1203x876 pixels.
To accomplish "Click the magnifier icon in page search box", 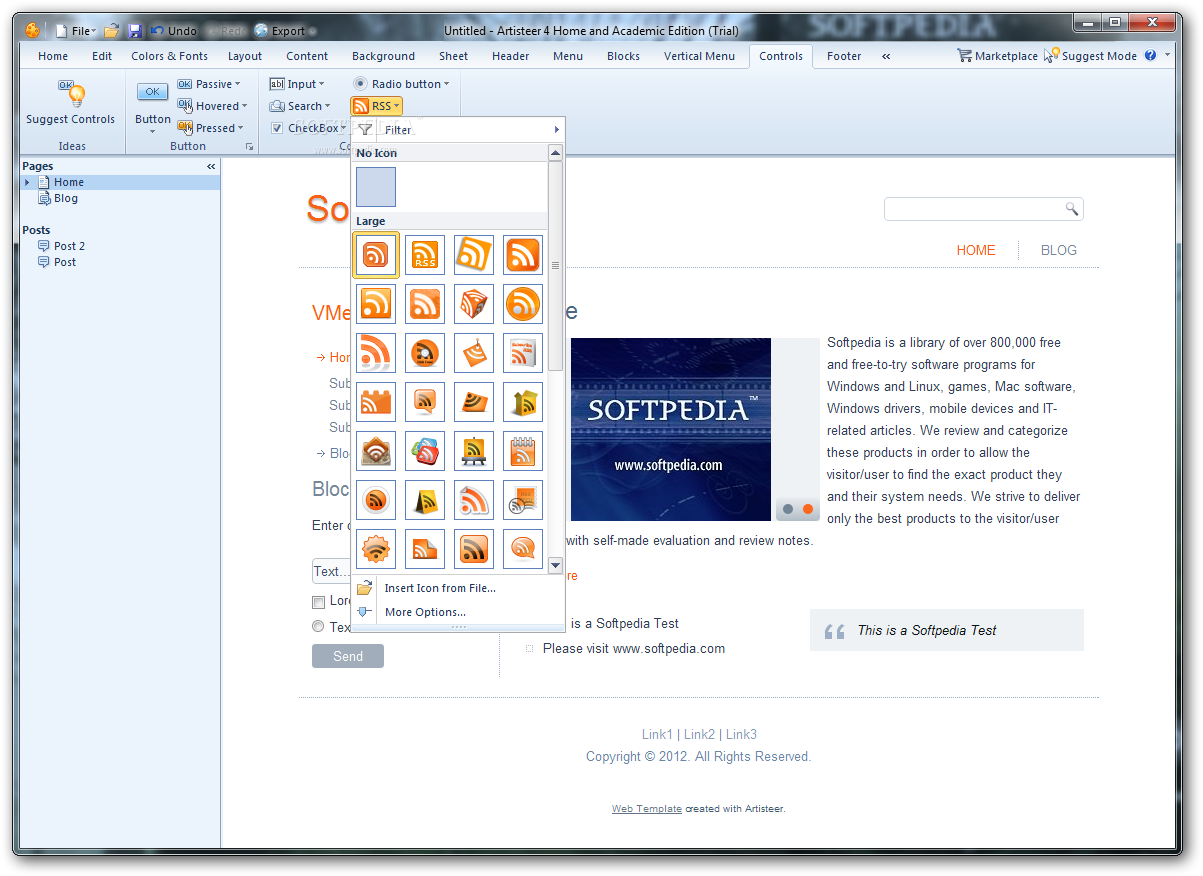I will 1071,209.
